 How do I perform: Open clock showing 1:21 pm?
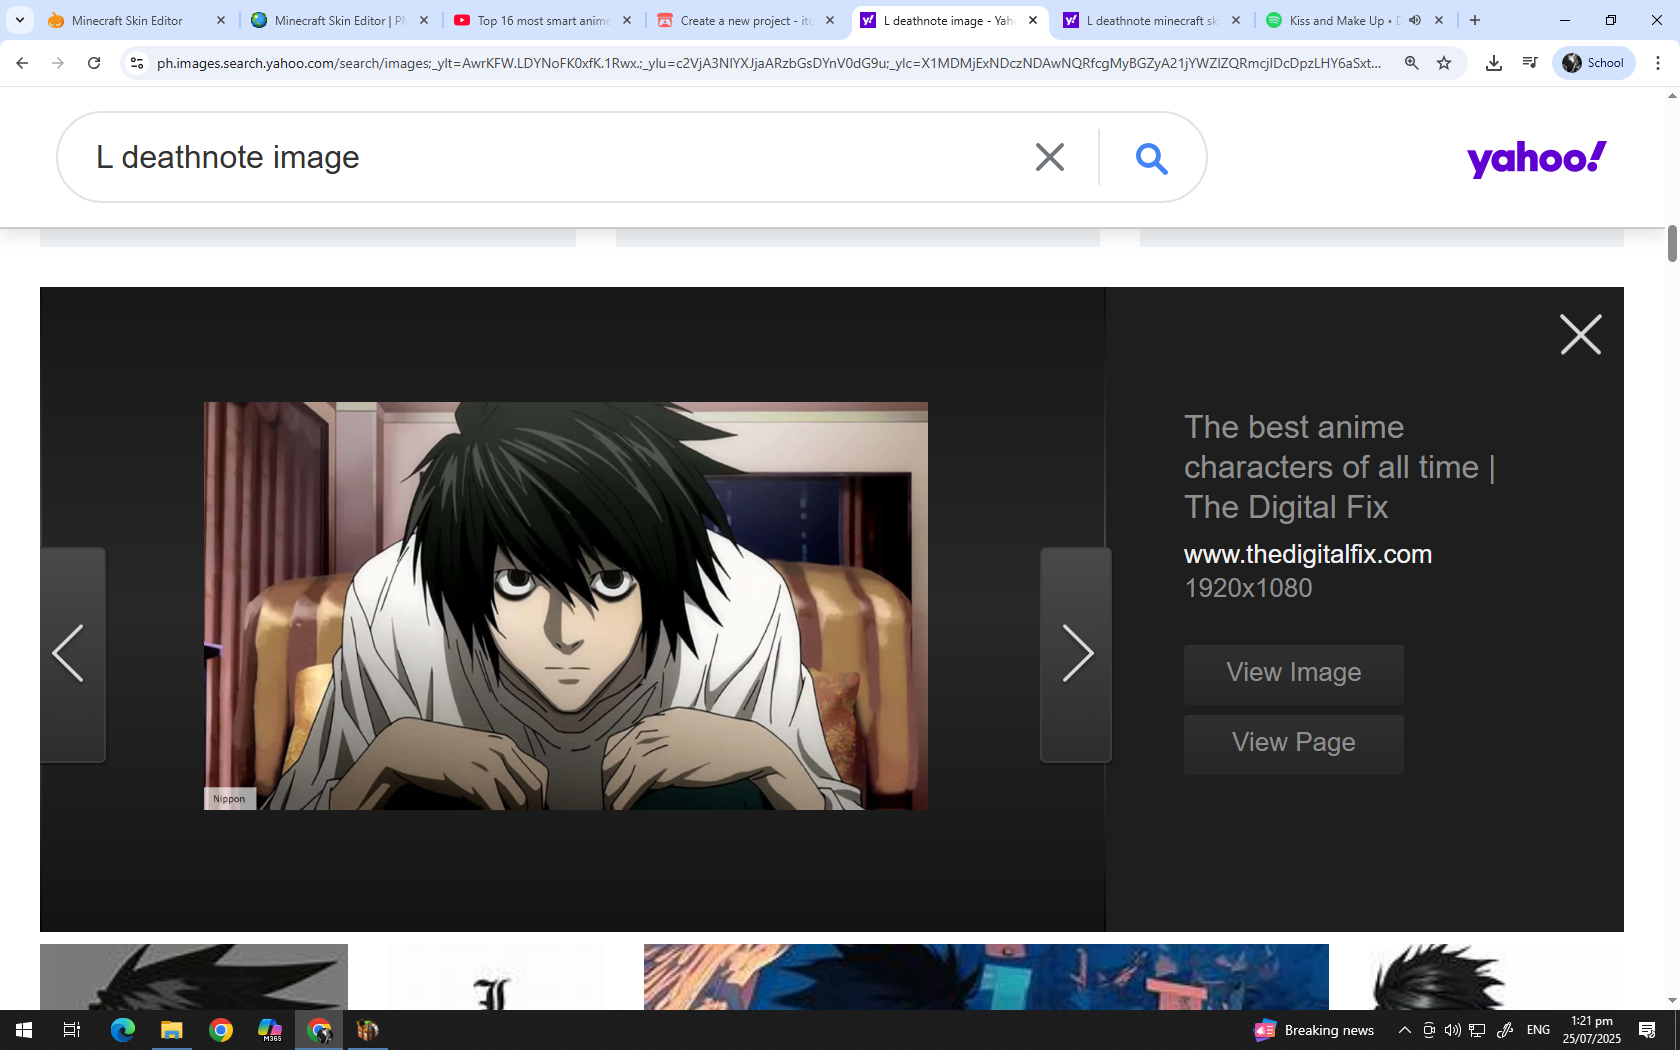(x=1592, y=1030)
